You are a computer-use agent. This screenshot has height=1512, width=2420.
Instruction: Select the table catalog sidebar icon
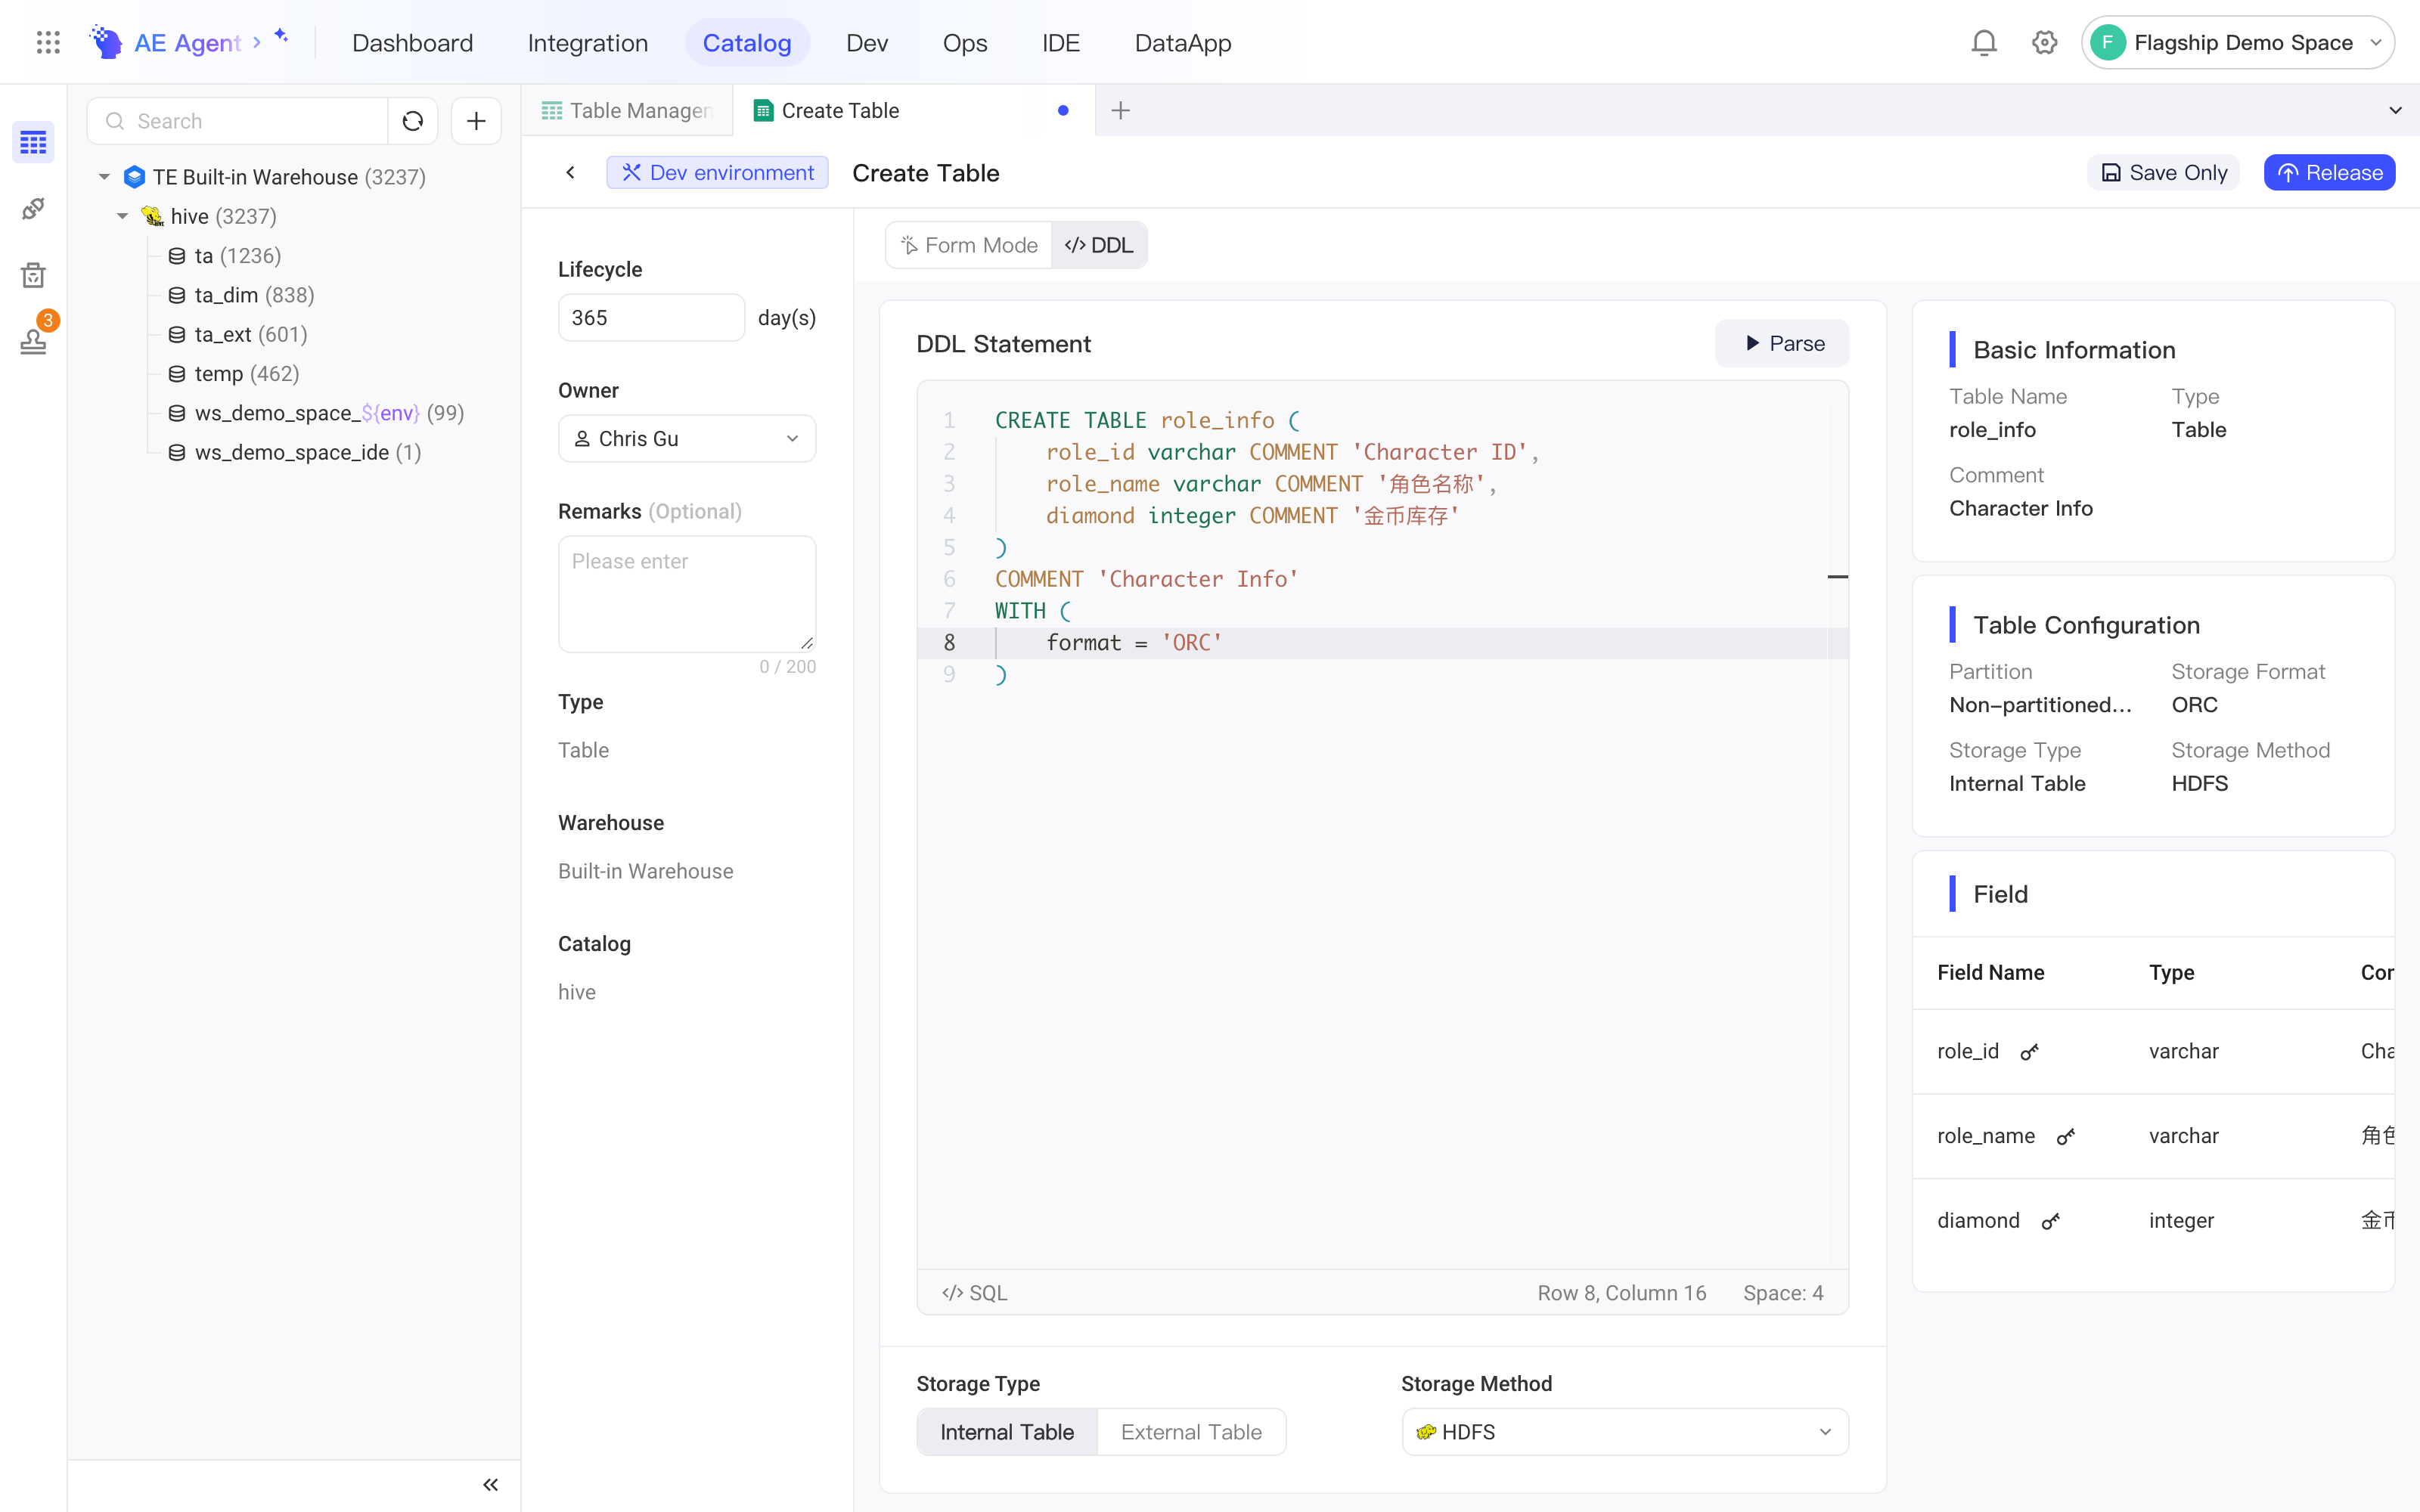(33, 142)
